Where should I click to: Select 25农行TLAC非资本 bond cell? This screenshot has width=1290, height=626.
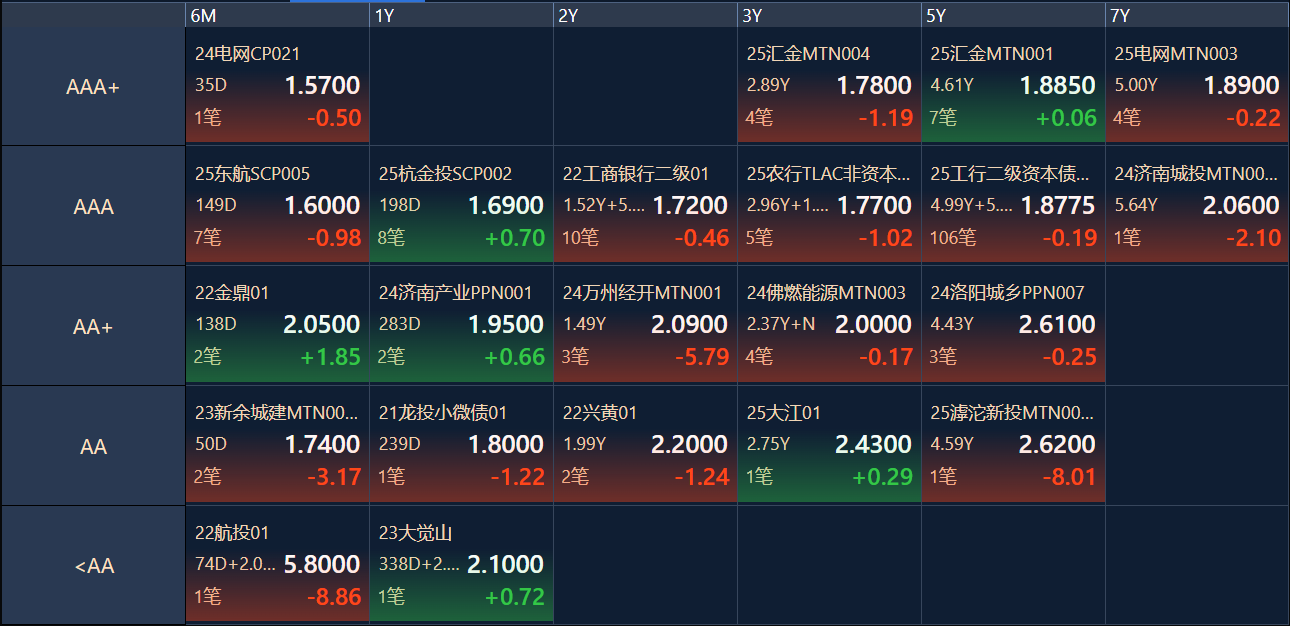pyautogui.click(x=830, y=206)
